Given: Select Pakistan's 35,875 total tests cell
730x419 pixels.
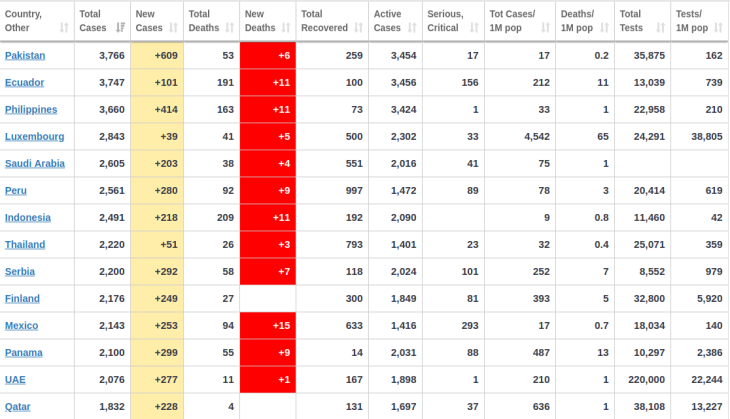Looking at the screenshot, I should pos(642,55).
